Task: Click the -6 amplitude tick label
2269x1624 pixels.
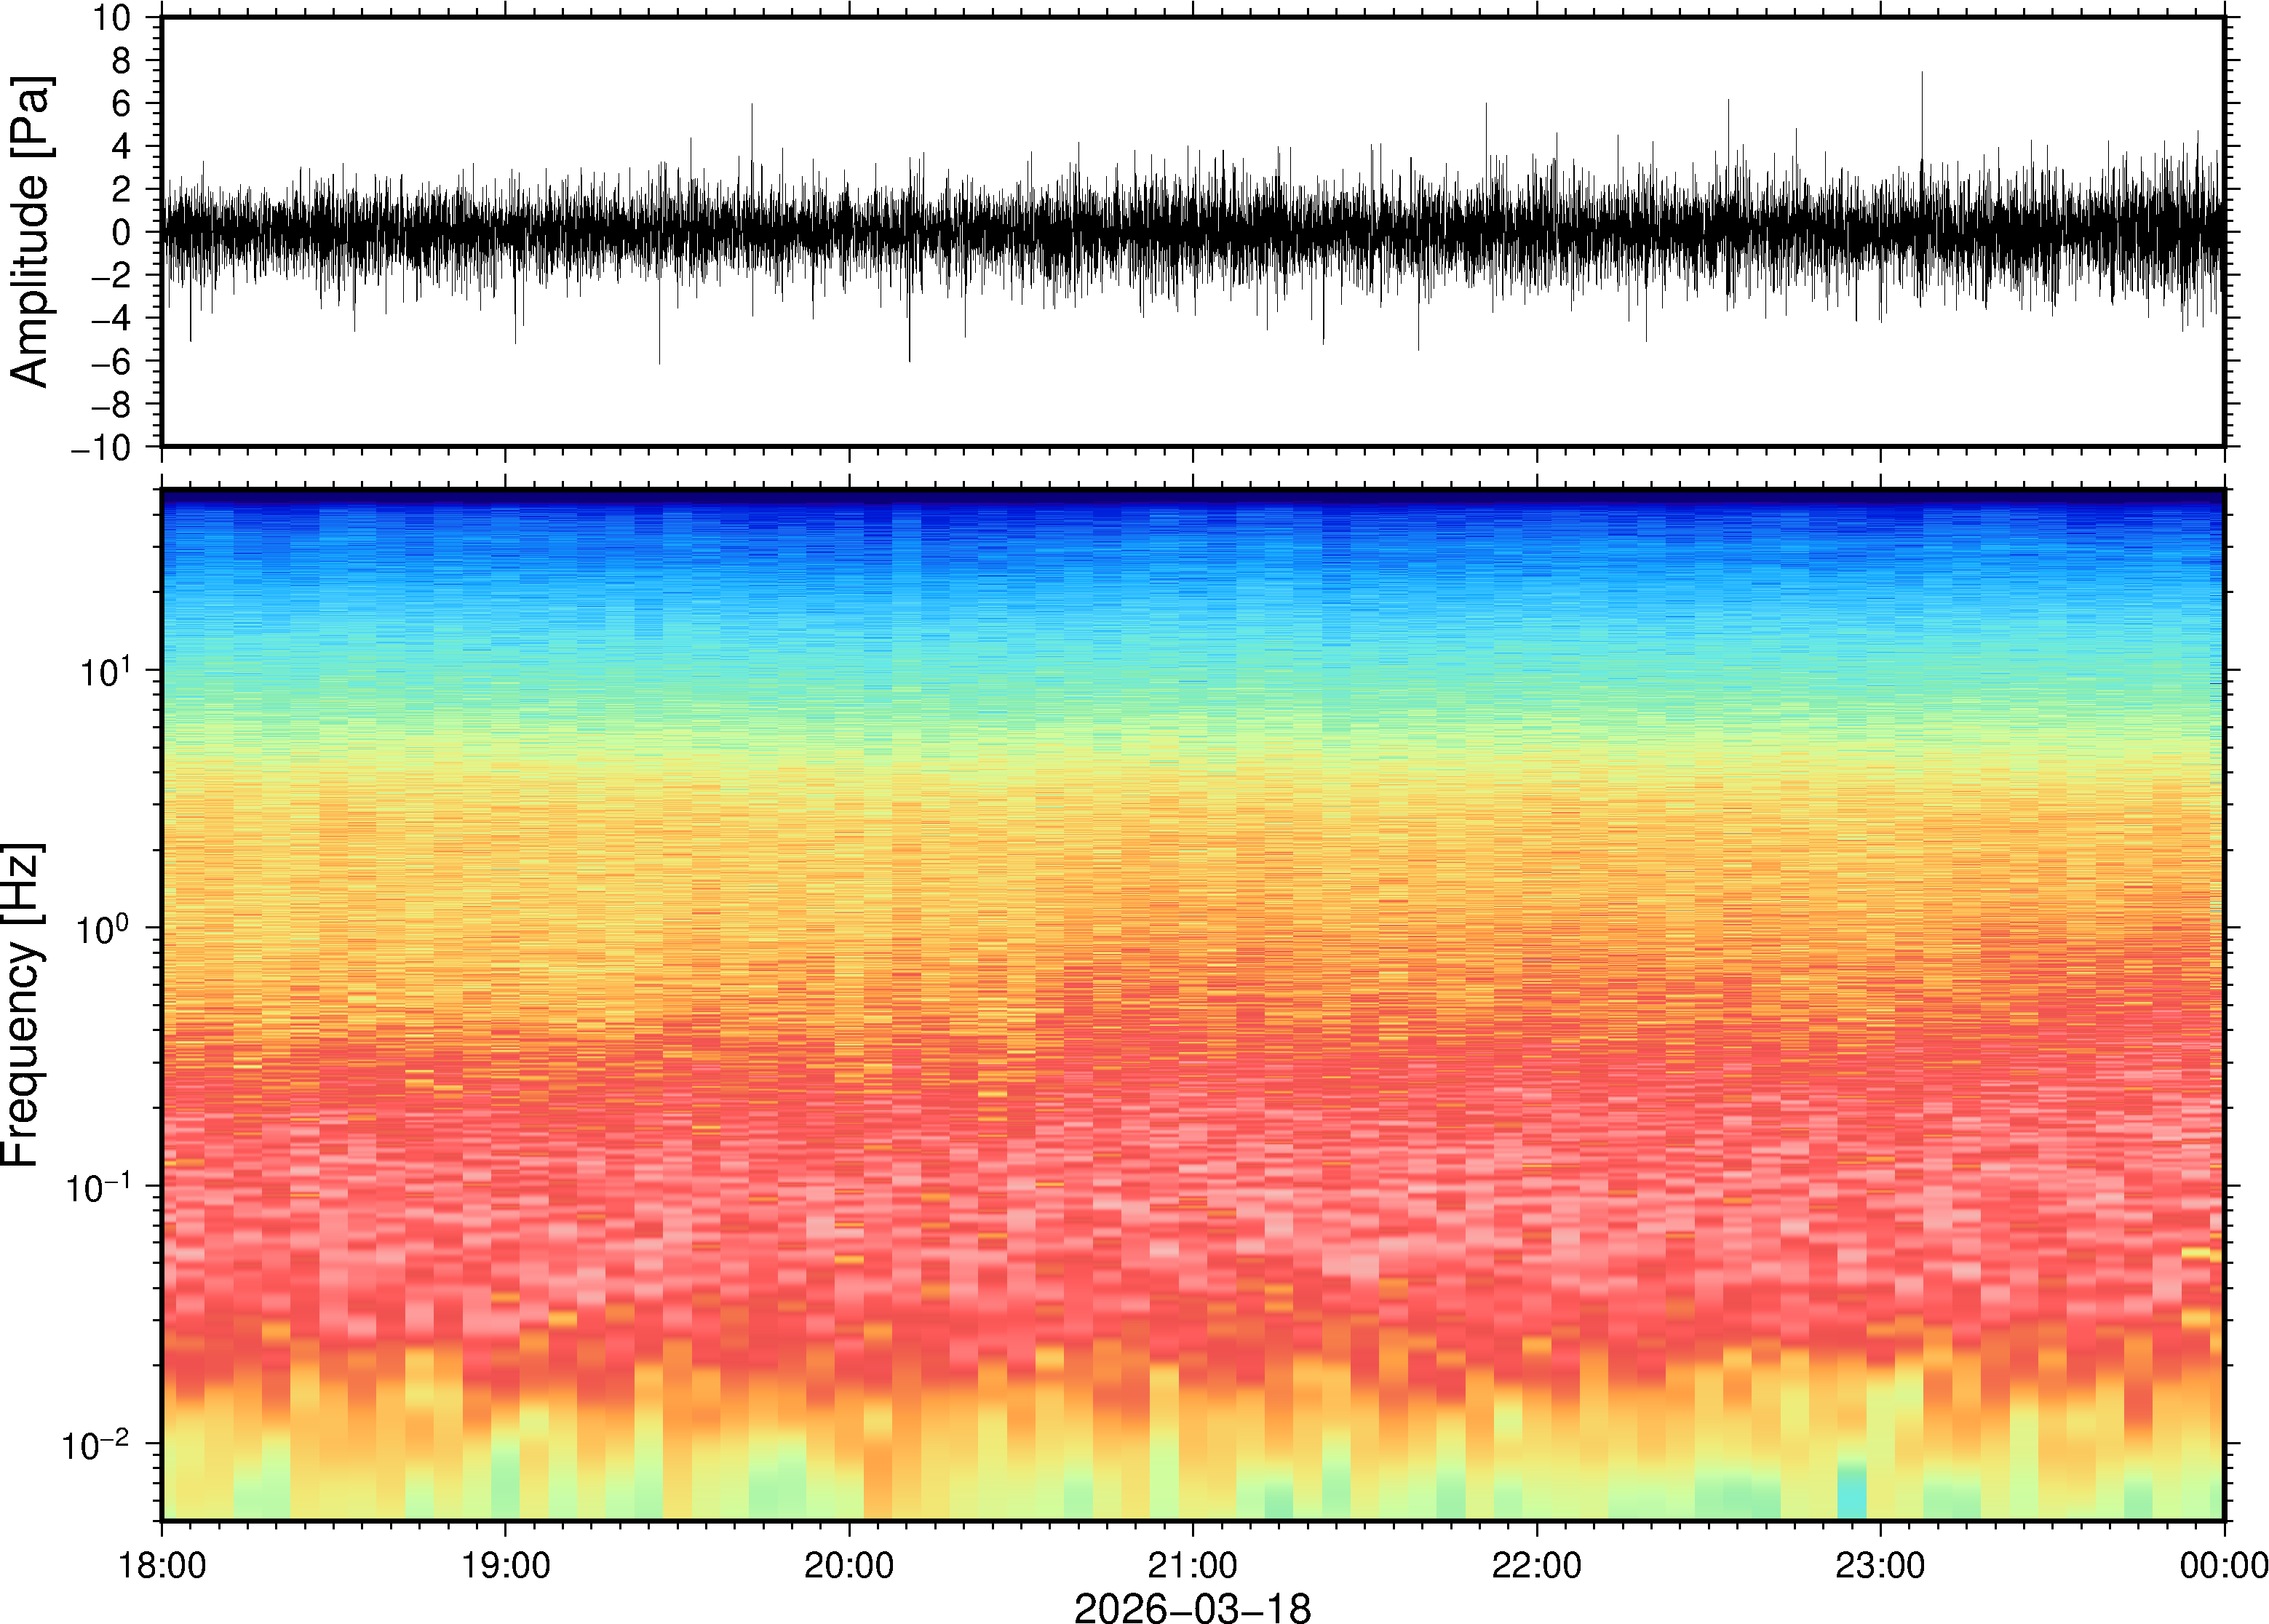Action: pyautogui.click(x=110, y=361)
